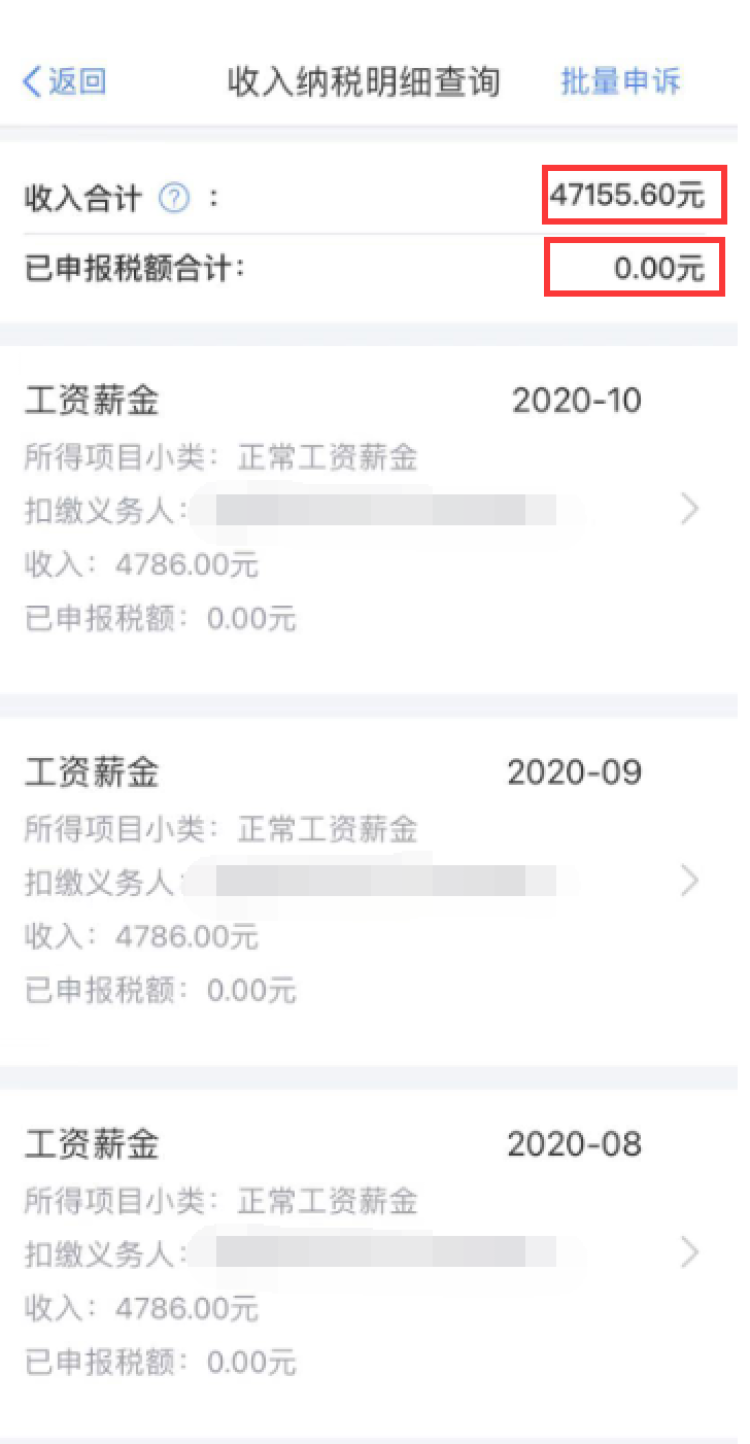Image resolution: width=750 pixels, height=1444 pixels.
Task: Open the income total help question mark
Action: pyautogui.click(x=174, y=199)
